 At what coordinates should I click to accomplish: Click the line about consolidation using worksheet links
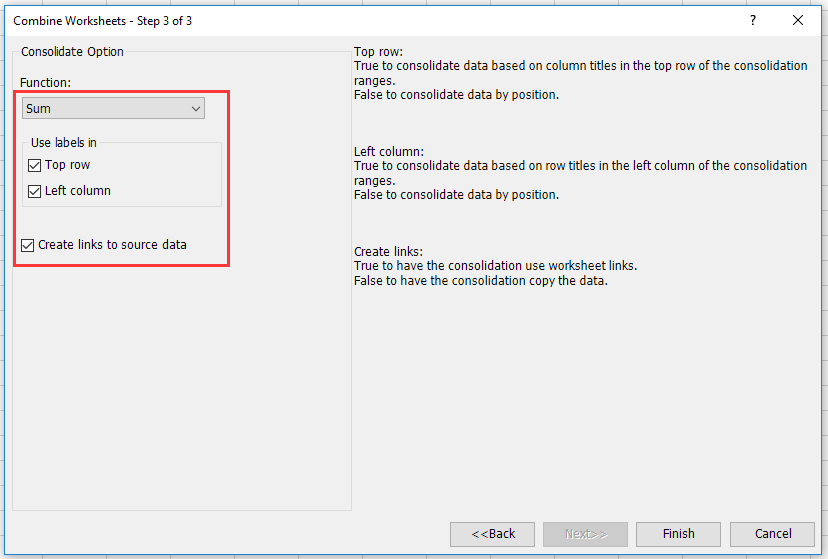pos(495,266)
